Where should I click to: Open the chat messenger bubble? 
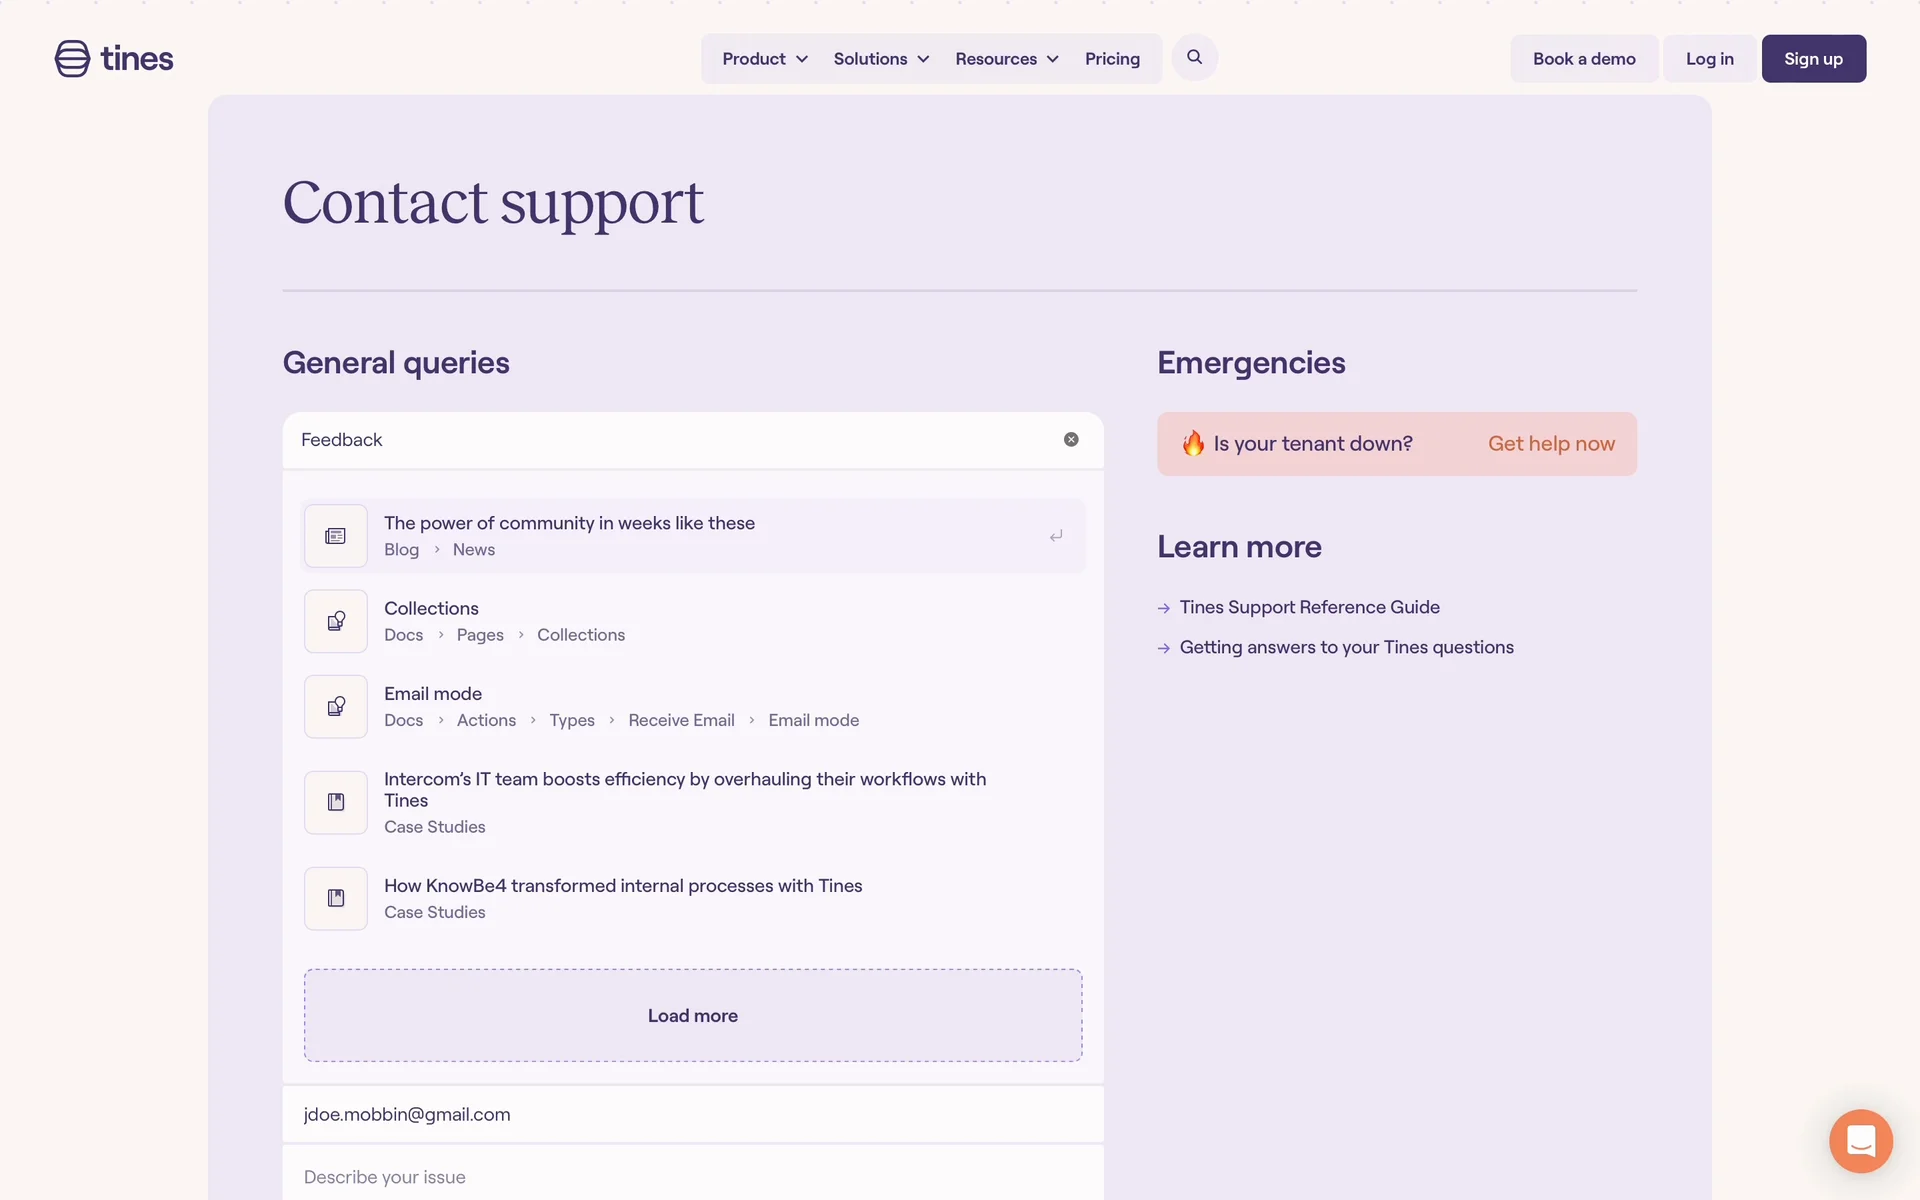pyautogui.click(x=1860, y=1140)
